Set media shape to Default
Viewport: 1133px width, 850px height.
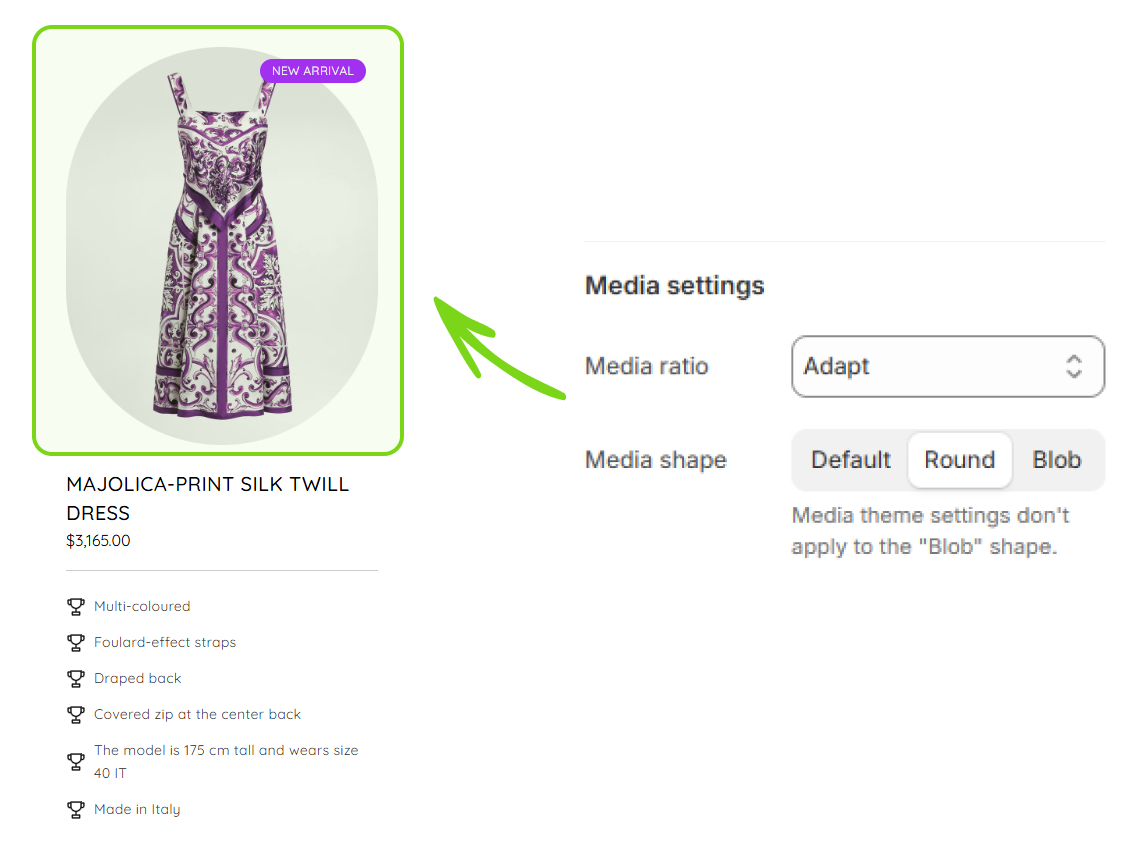point(850,460)
